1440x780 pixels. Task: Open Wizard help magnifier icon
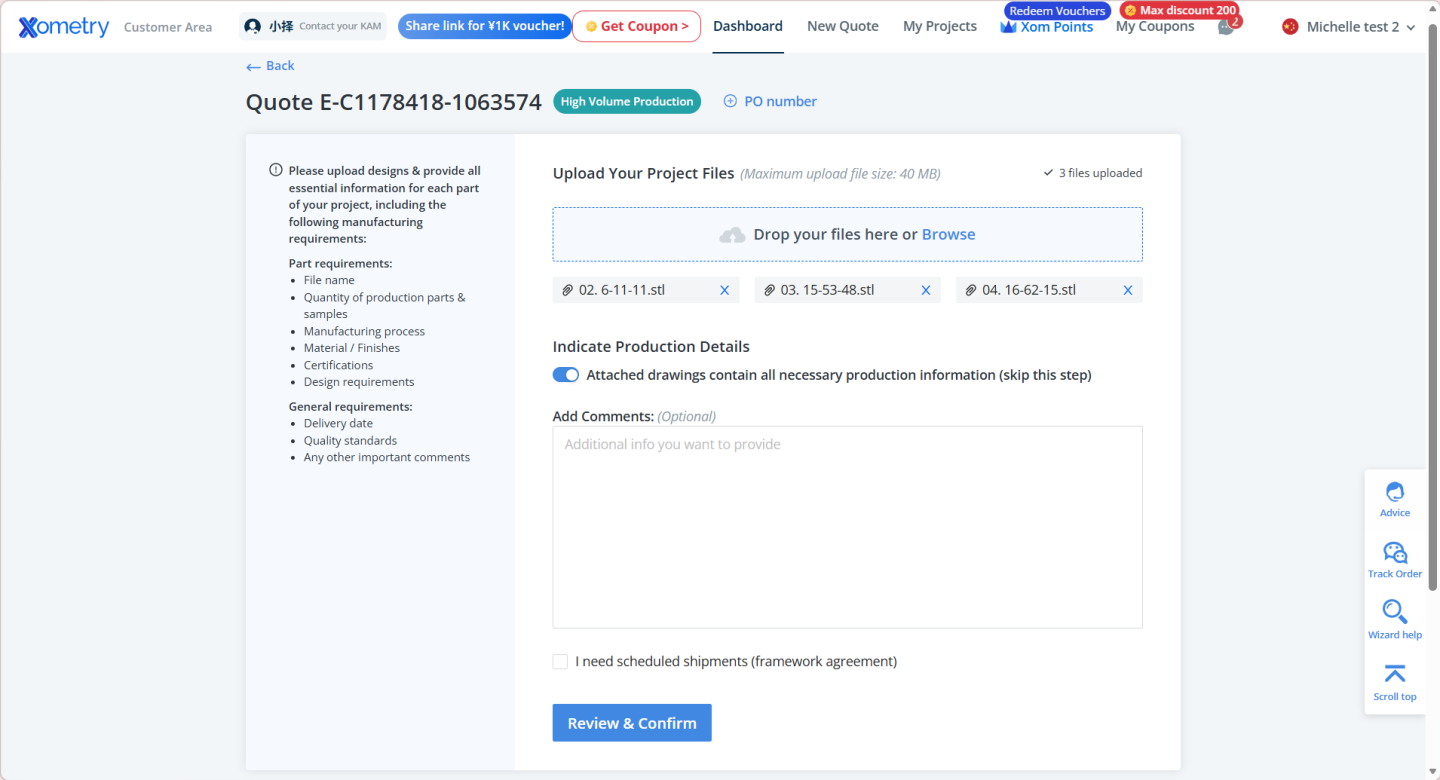[1394, 611]
